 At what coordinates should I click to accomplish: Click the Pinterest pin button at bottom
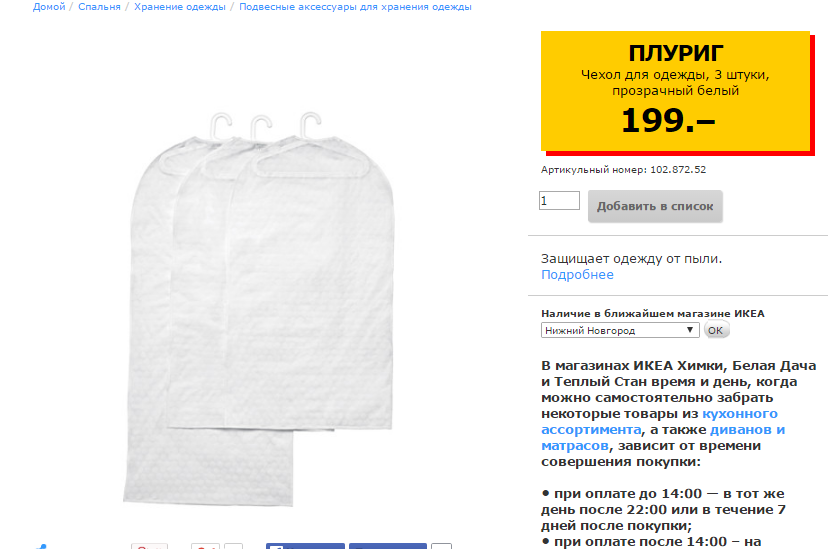pos(149,546)
